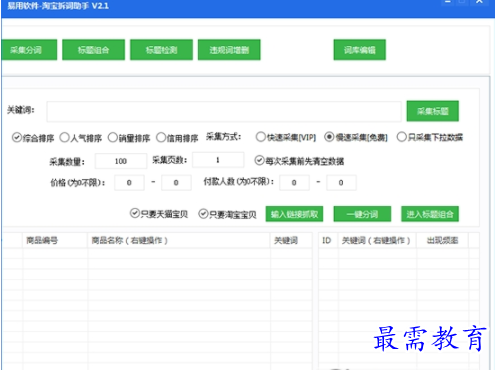This screenshot has width=495, height=370.
Task: Click the 商品名称 (右键操作) column header
Action: [x=179, y=240]
